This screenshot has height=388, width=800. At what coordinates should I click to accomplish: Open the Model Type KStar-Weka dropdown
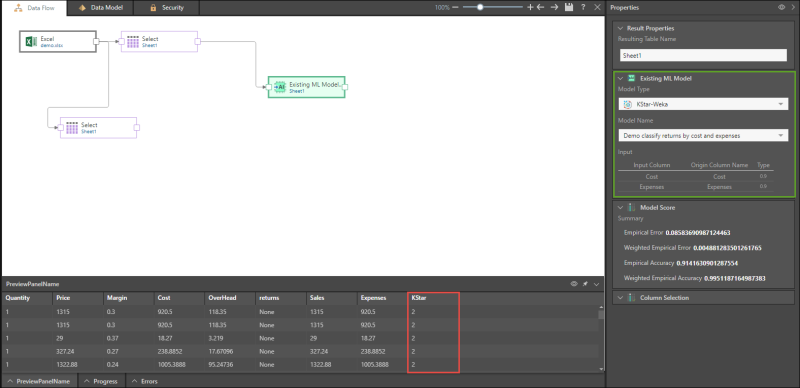click(703, 104)
